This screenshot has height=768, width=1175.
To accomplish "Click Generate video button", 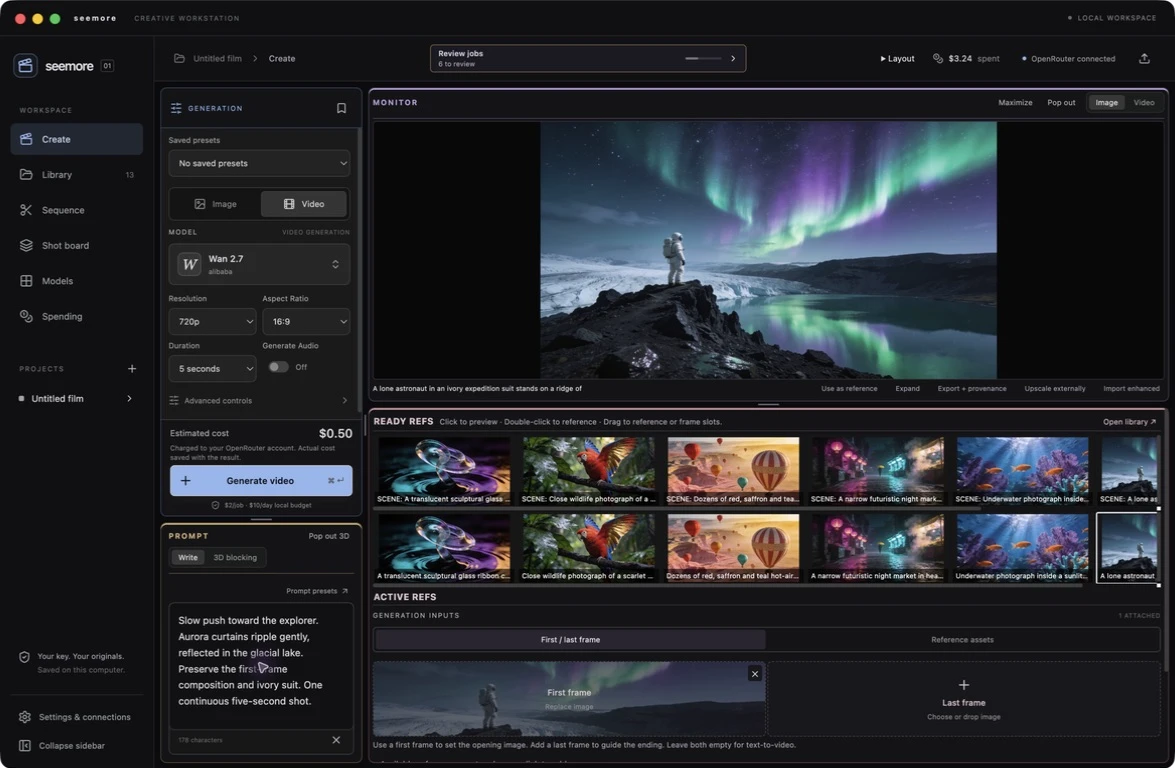I will point(261,481).
